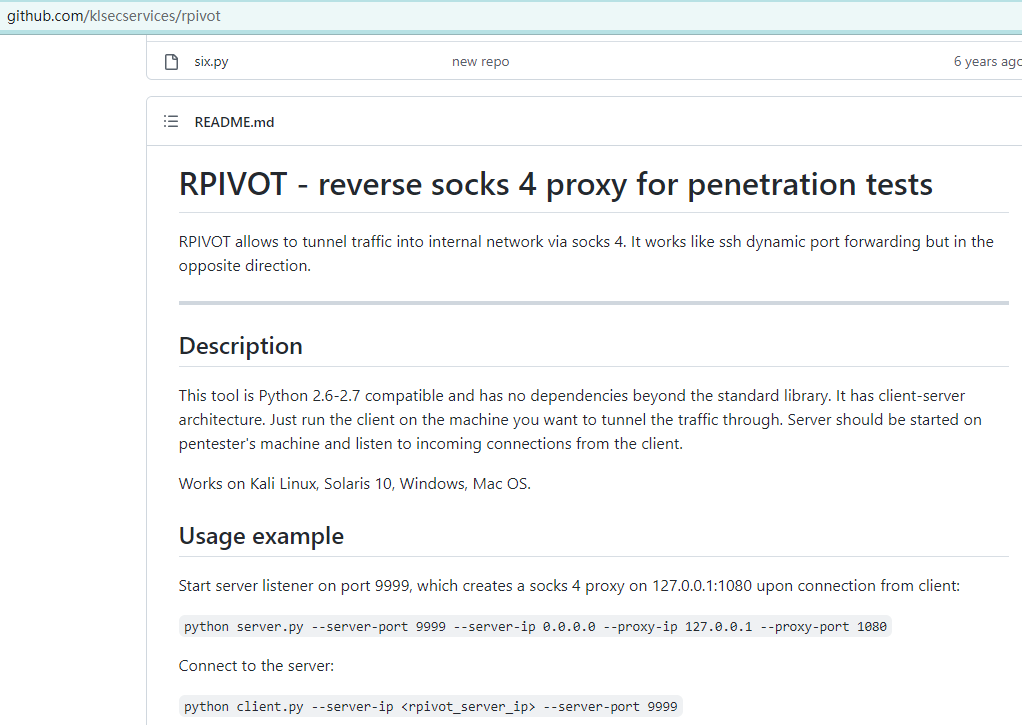This screenshot has height=725, width=1022.
Task: Click the Description section heading
Action: point(241,346)
